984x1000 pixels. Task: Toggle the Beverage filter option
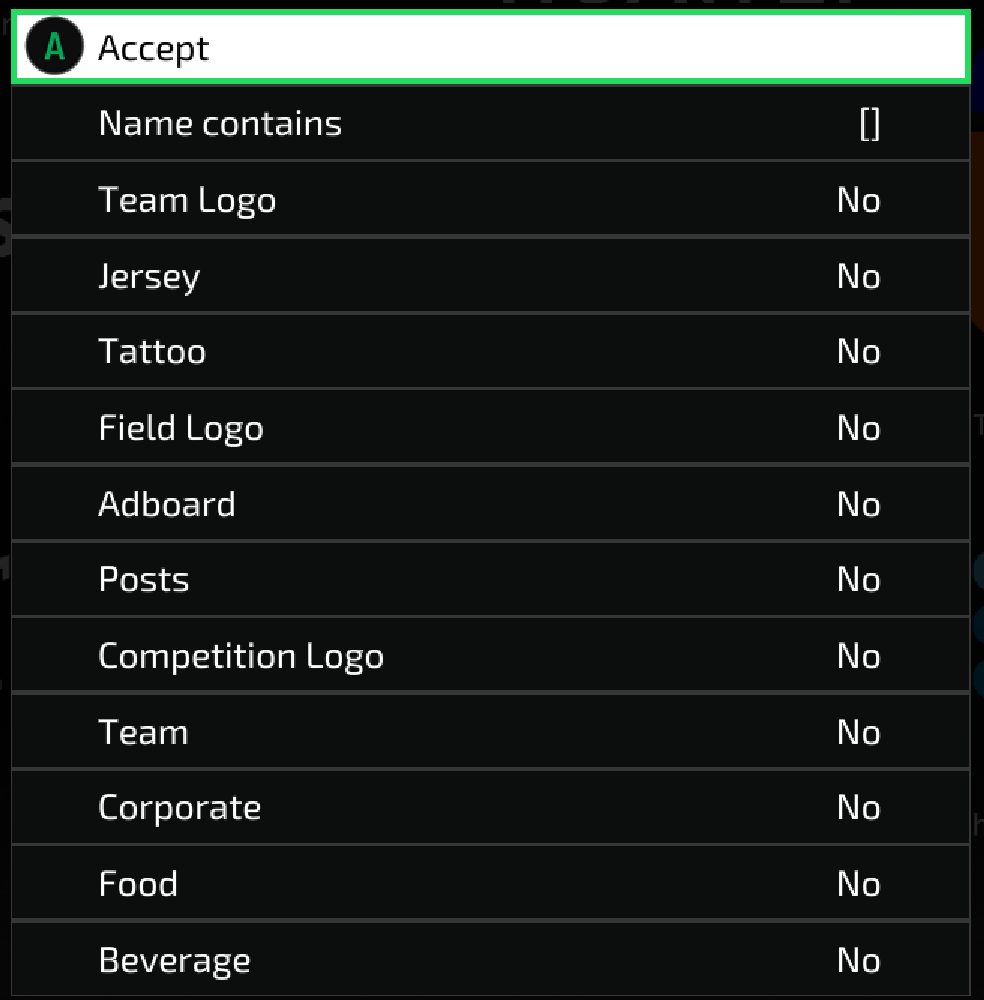click(x=490, y=959)
